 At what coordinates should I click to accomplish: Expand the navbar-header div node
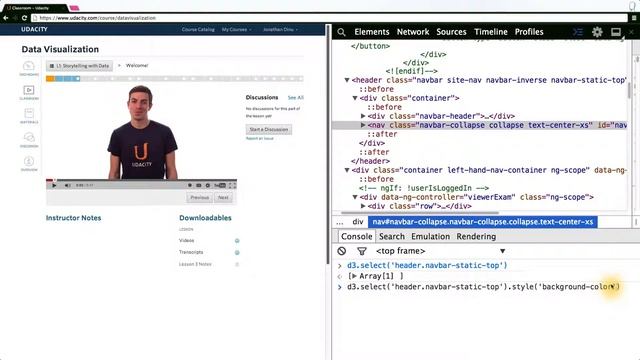[363, 116]
